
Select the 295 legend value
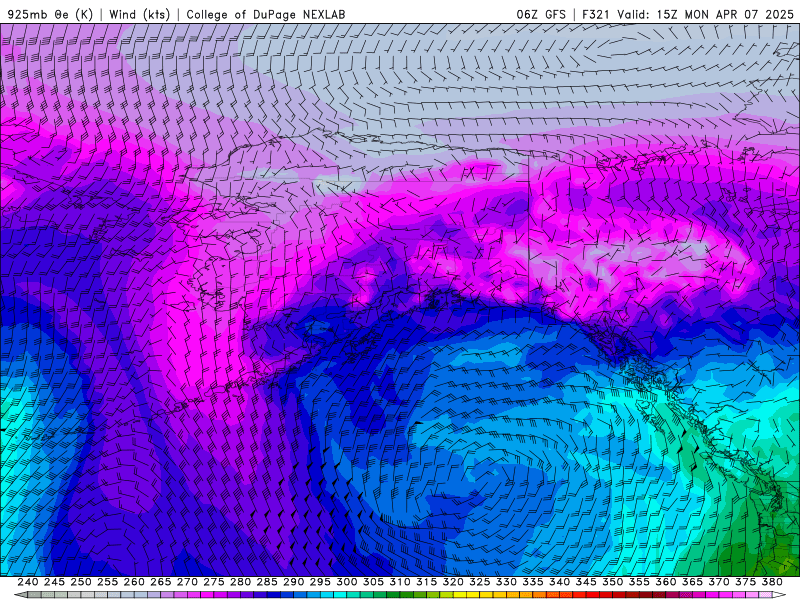(320, 582)
